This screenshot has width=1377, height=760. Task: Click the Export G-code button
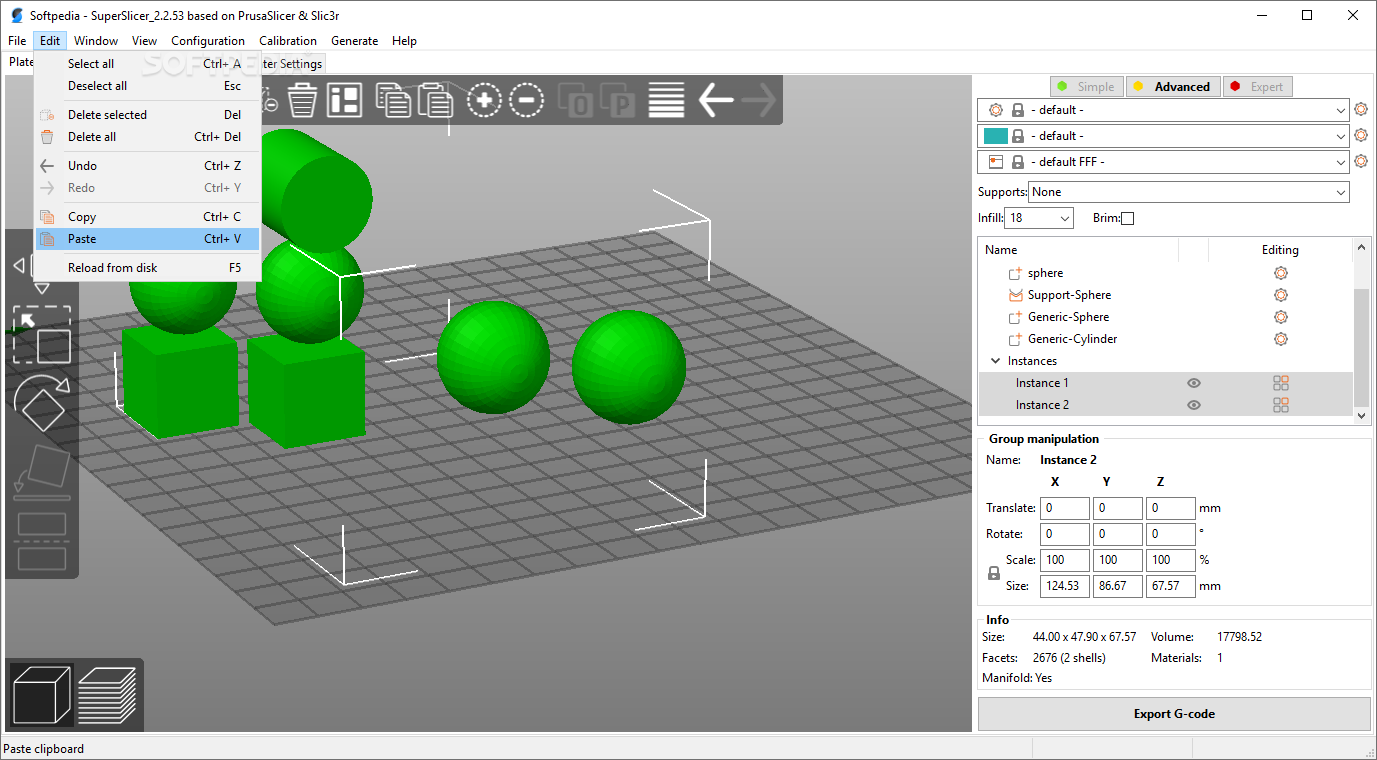click(1174, 714)
